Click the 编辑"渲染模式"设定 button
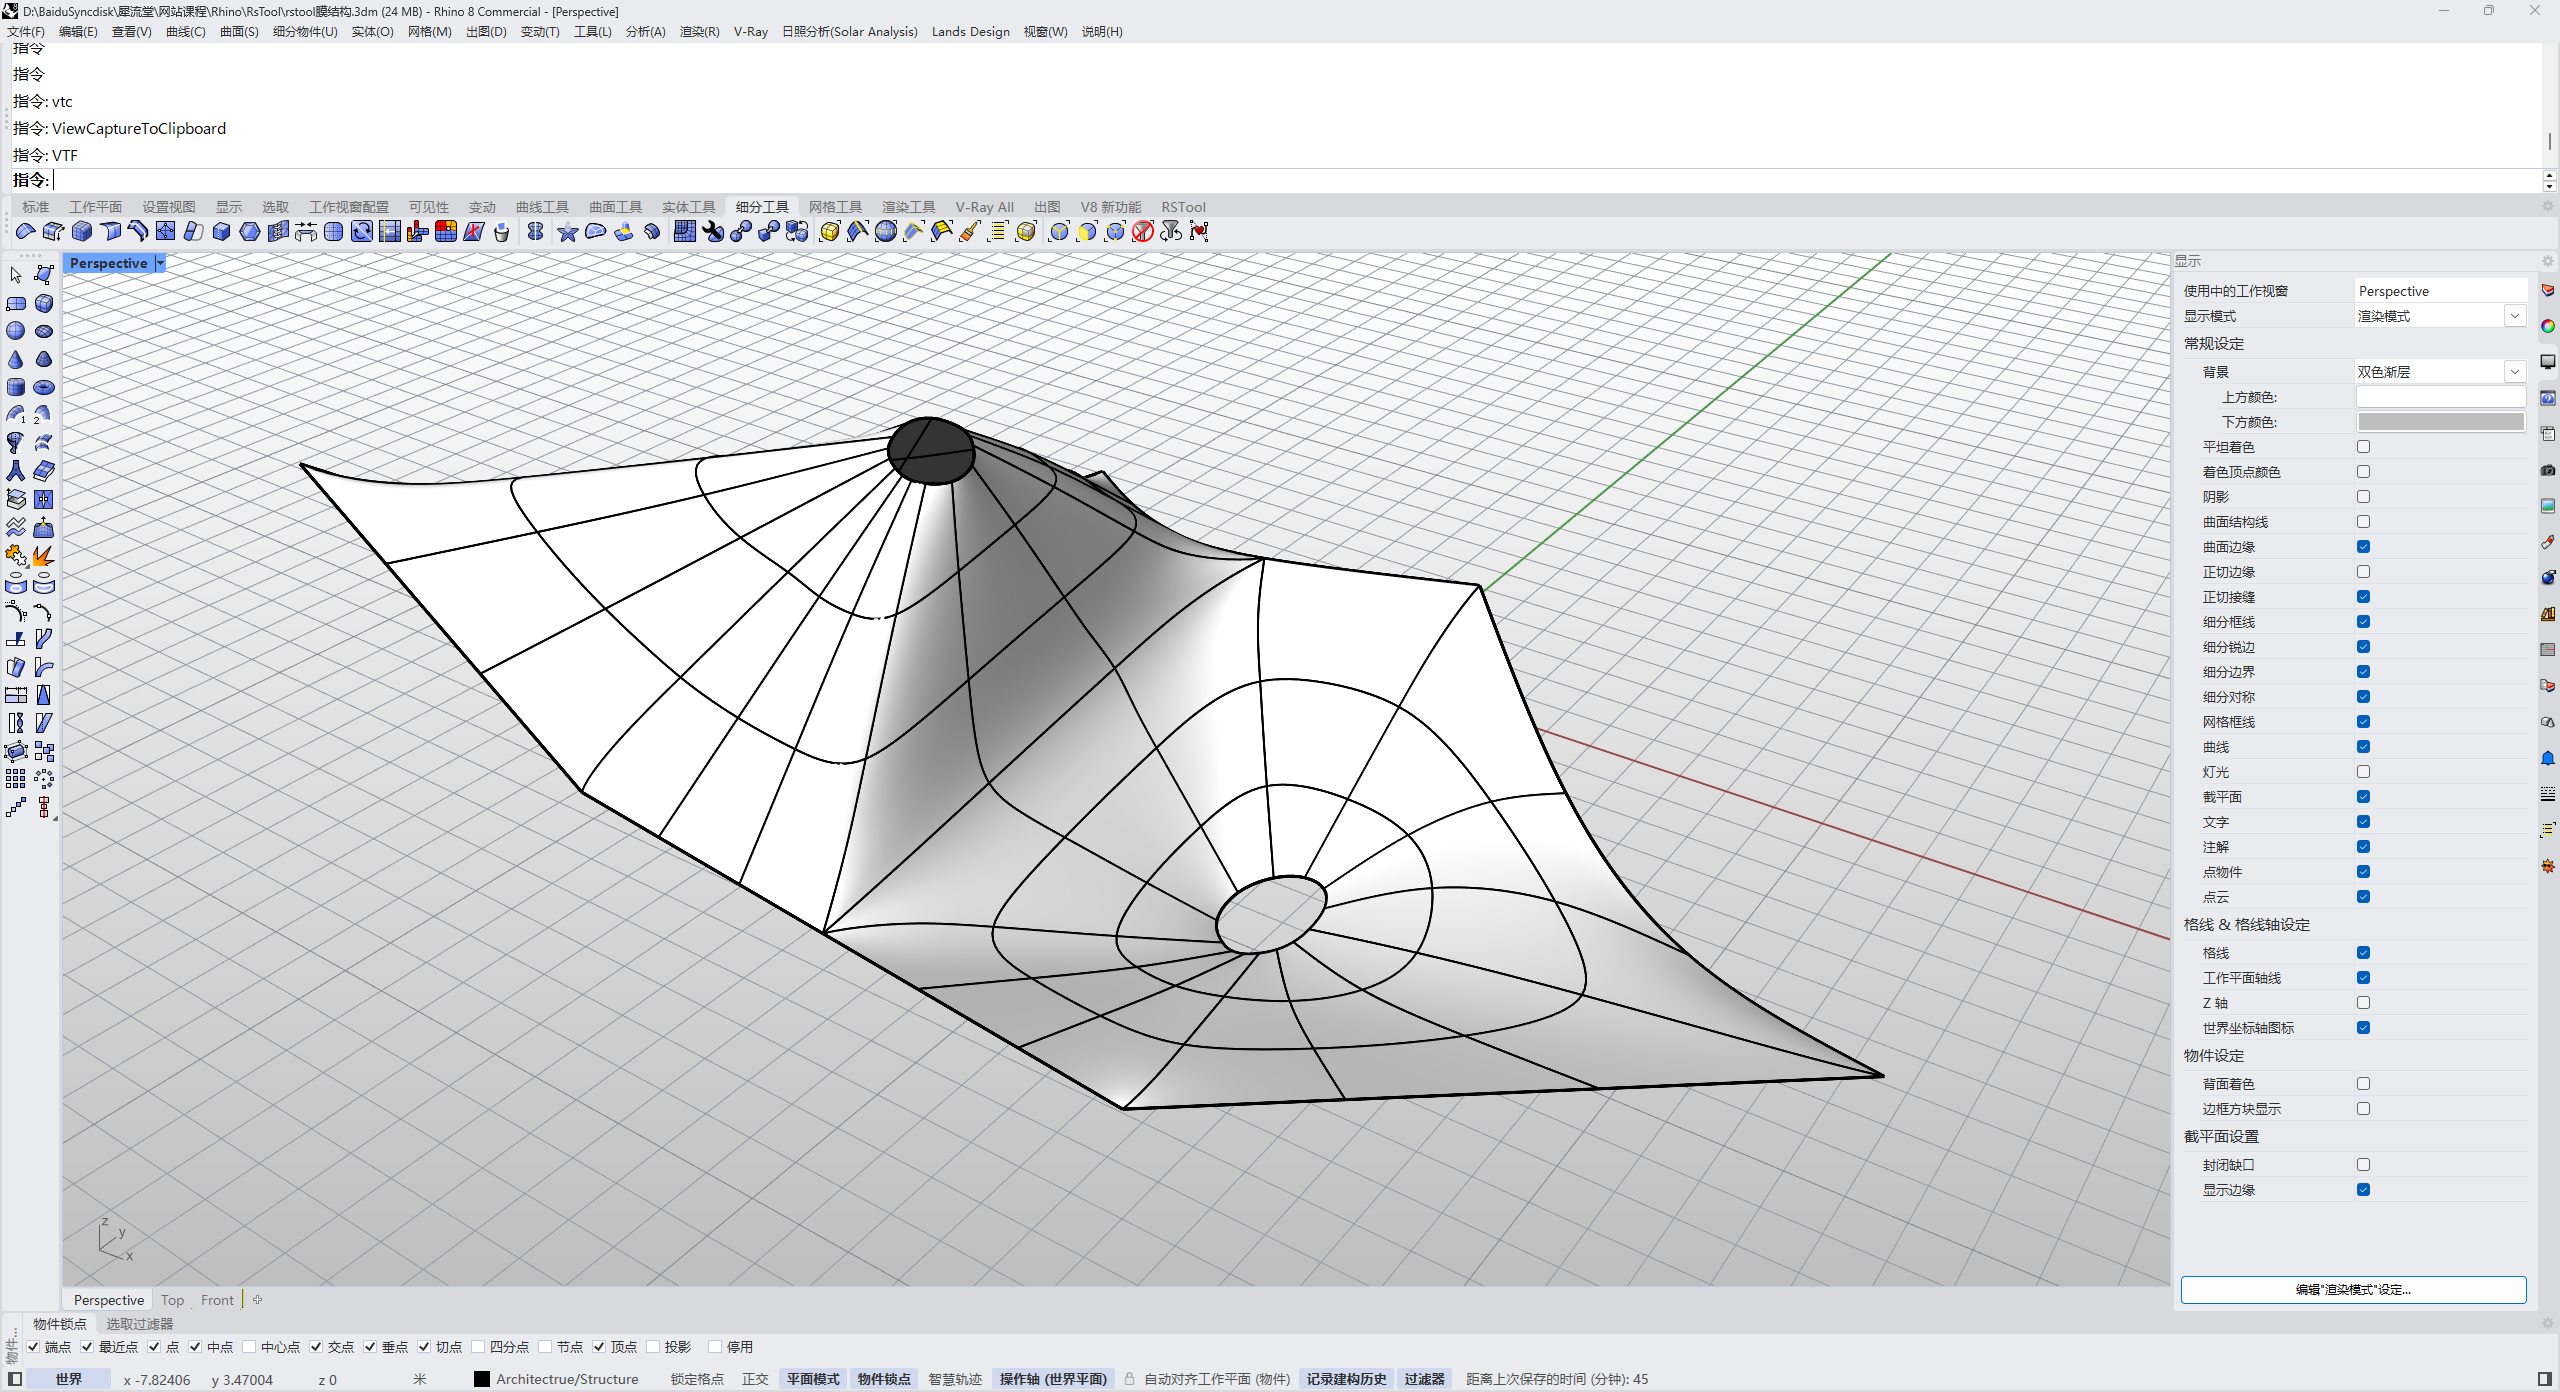Image resolution: width=2560 pixels, height=1392 pixels. (2352, 1290)
